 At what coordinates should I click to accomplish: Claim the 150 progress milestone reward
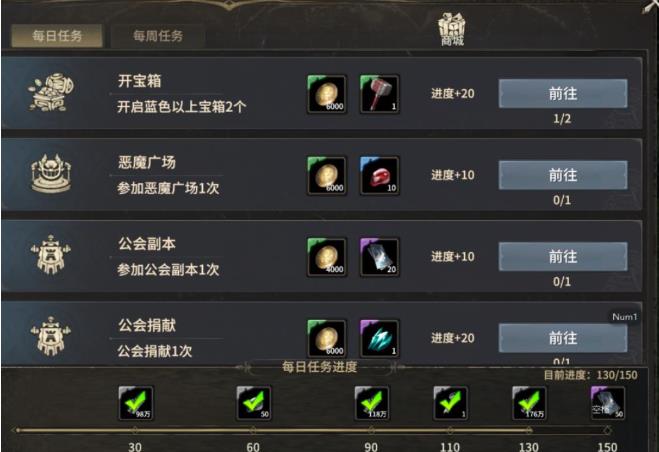pyautogui.click(x=608, y=403)
